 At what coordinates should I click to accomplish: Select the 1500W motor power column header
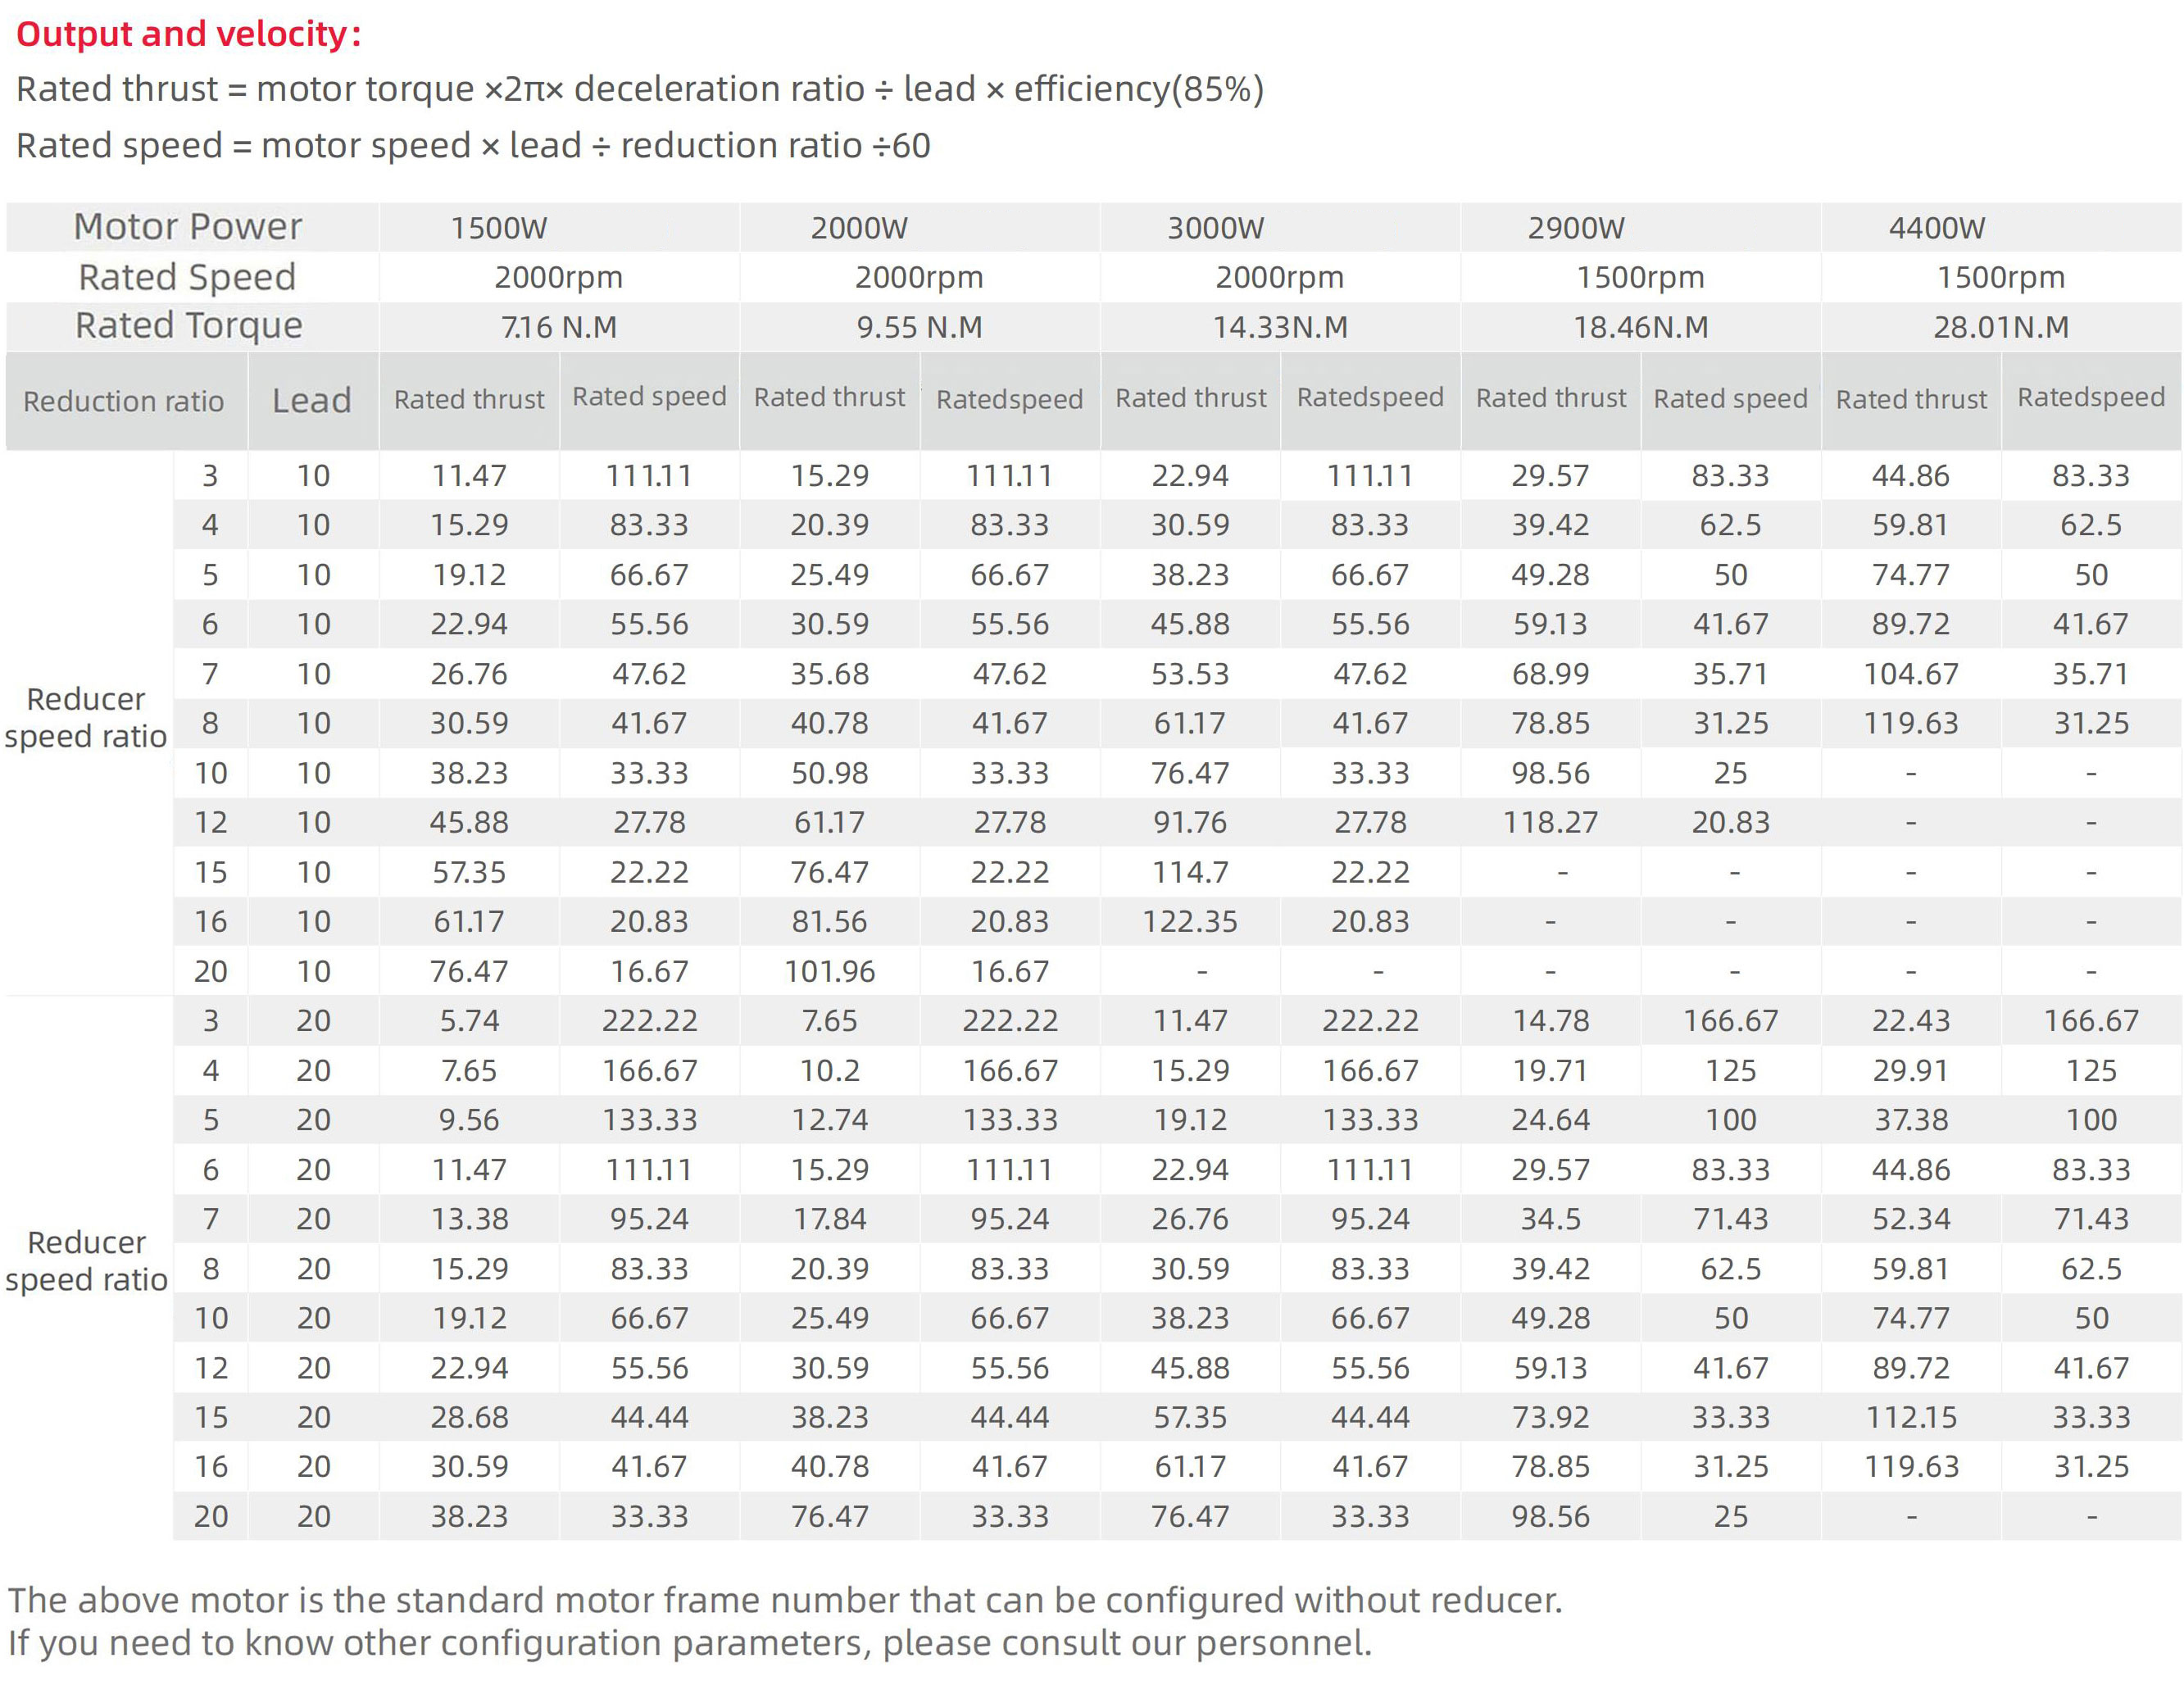(x=498, y=228)
